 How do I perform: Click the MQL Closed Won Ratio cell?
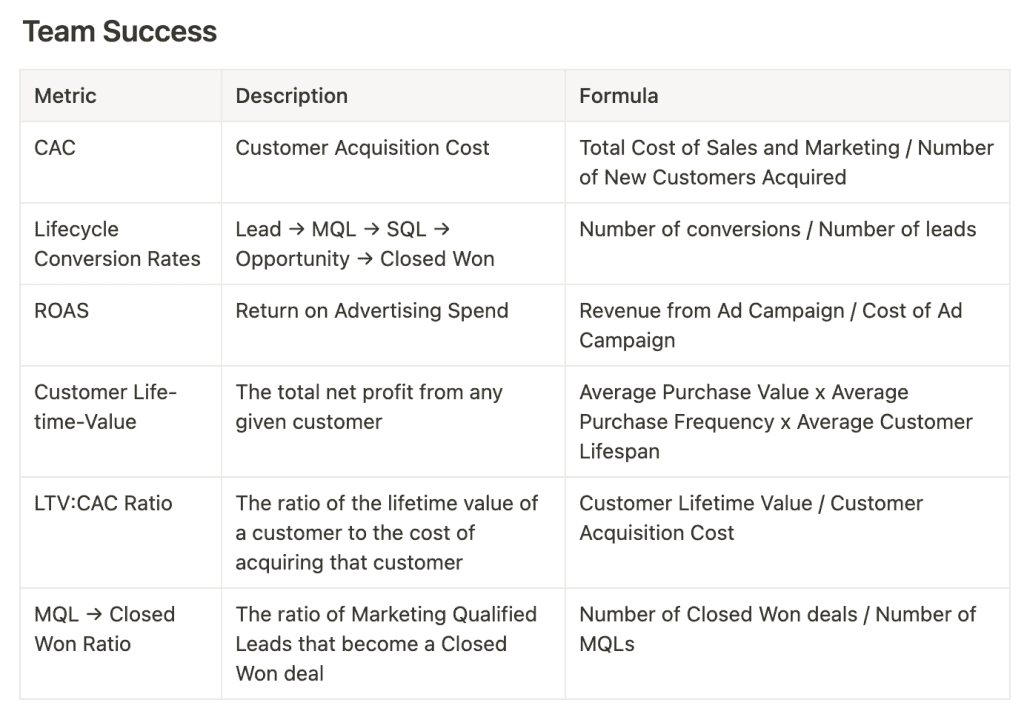click(x=121, y=643)
